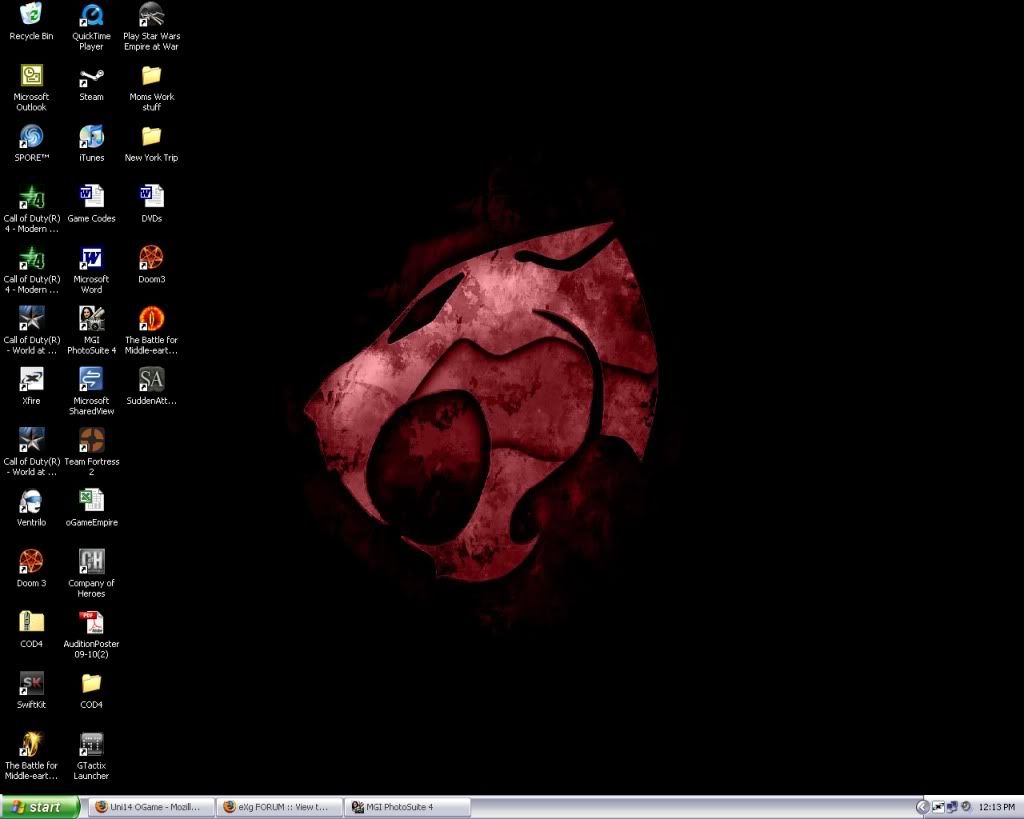
Task: Select AuditionPoster 09-10(2) PDF file
Action: (91, 622)
